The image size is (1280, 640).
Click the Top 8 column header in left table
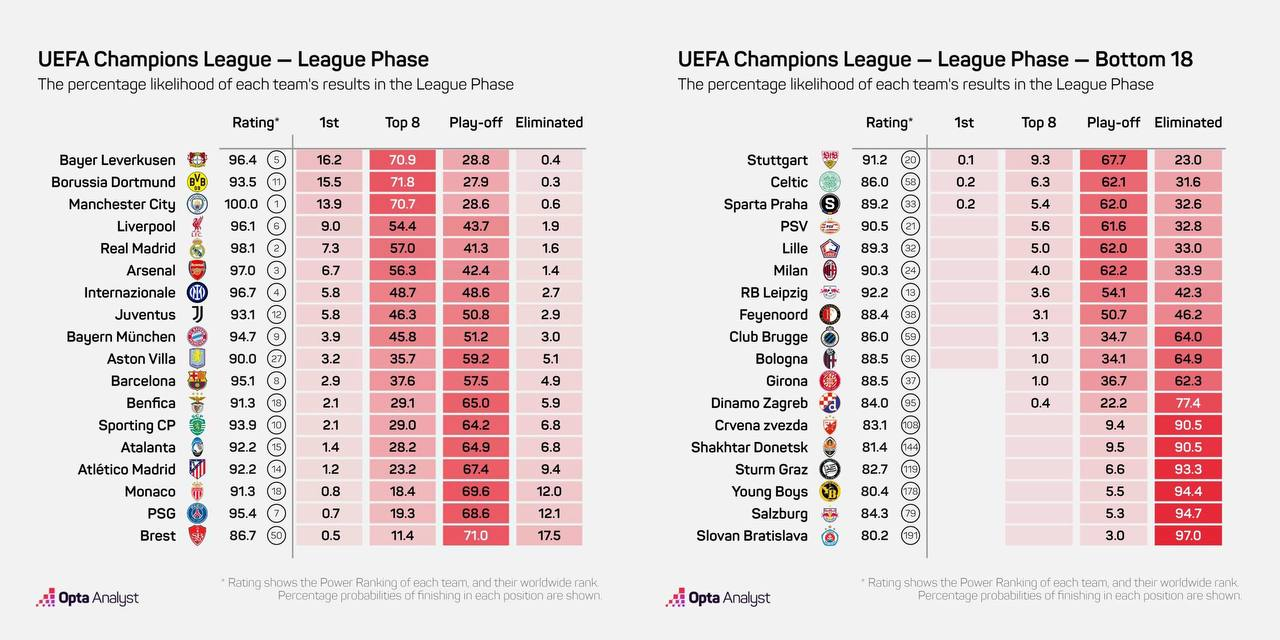pyautogui.click(x=402, y=122)
